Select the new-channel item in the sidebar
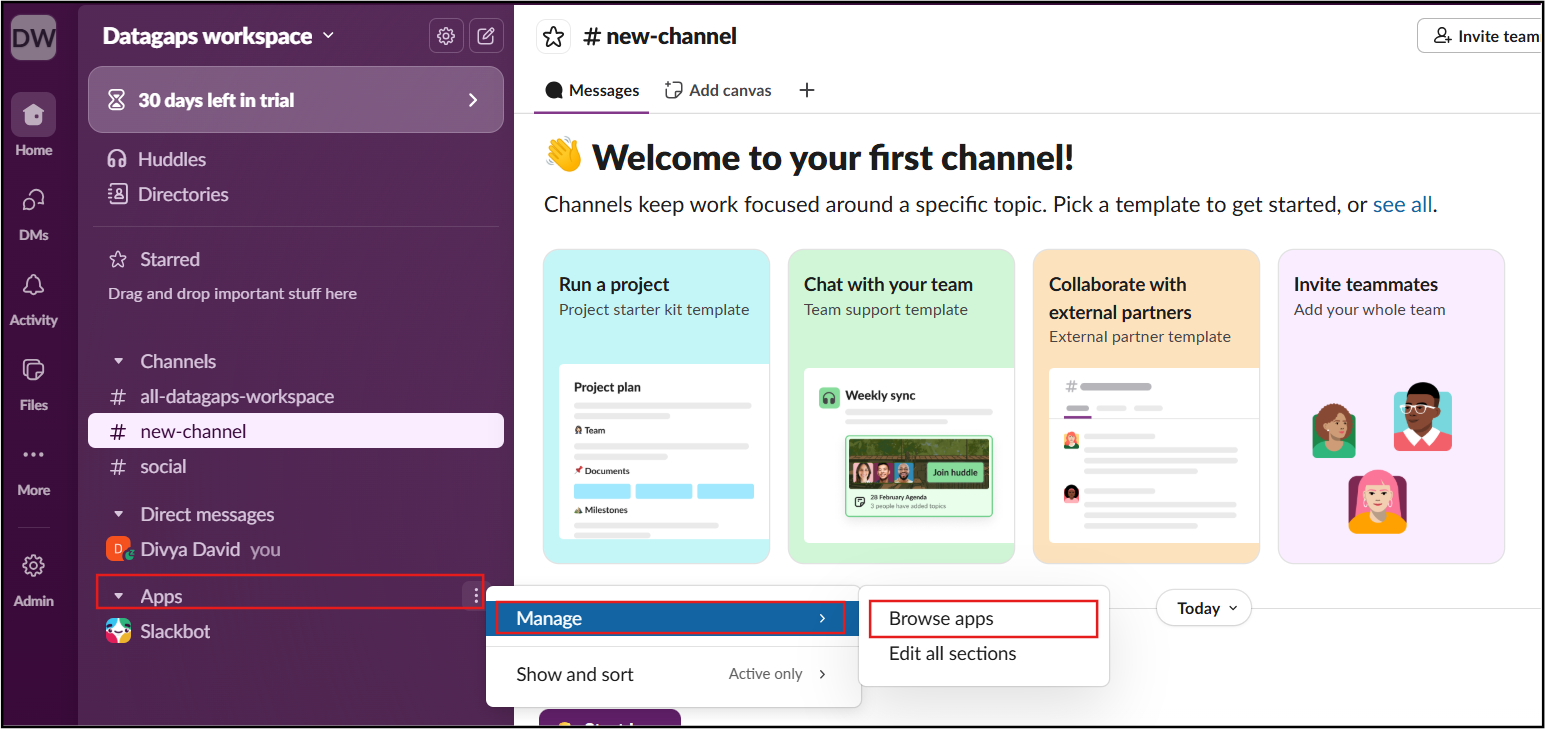The image size is (1545, 729). point(296,431)
